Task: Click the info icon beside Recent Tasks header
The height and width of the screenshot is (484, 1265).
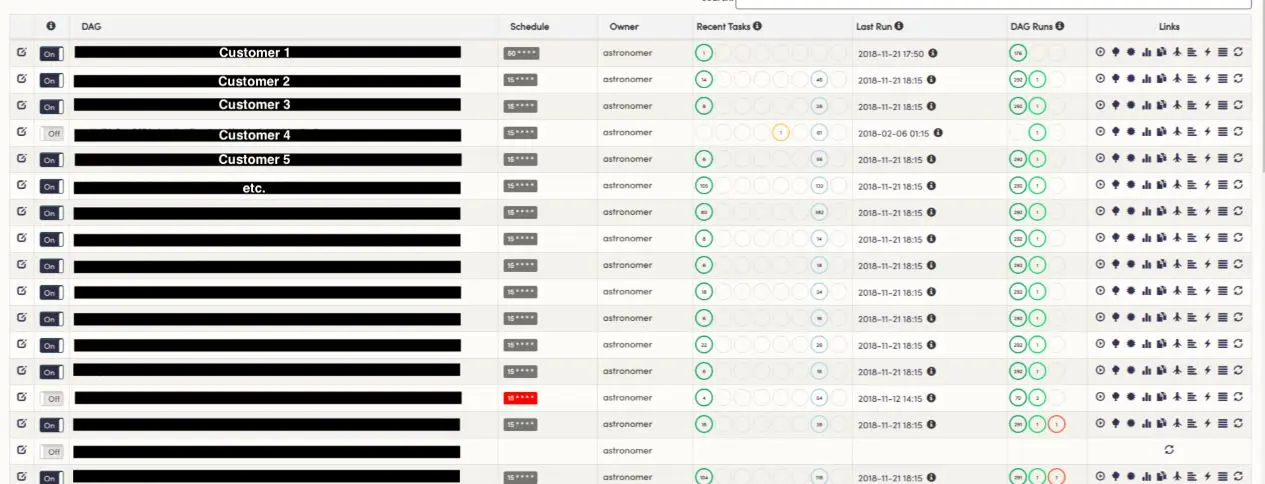Action: 757,26
